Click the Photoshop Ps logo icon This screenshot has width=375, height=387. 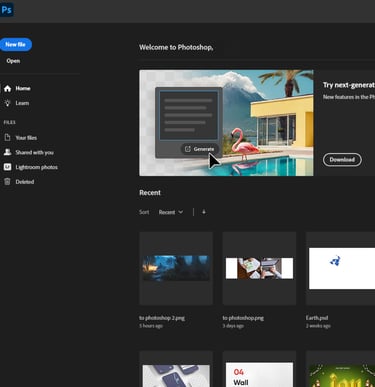(7, 10)
